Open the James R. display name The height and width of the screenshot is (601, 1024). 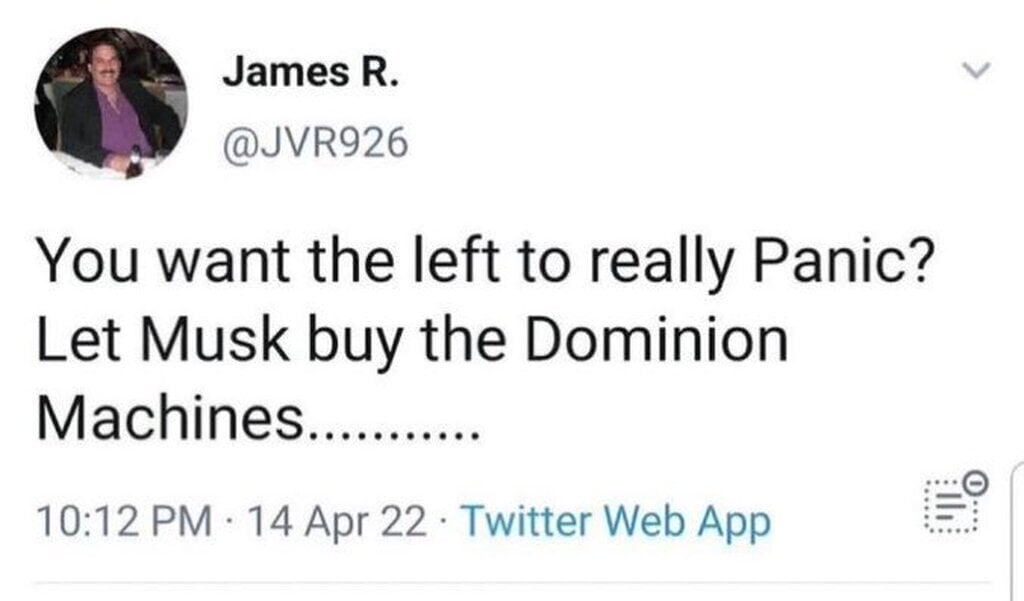(310, 75)
